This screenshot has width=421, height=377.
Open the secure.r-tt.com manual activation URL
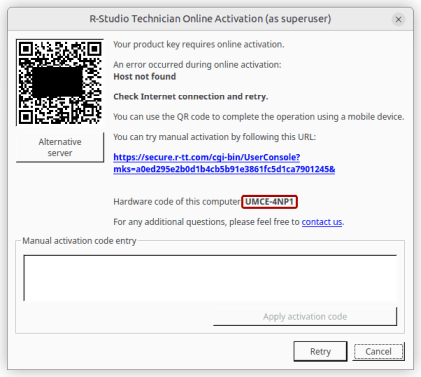224,163
